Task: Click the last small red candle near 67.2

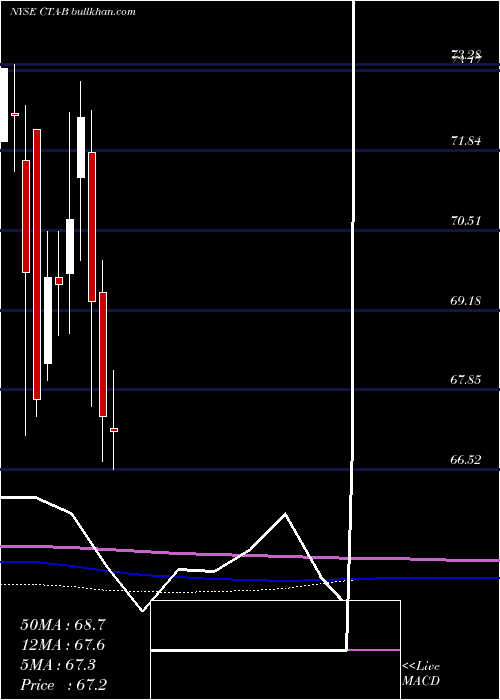Action: click(x=114, y=430)
